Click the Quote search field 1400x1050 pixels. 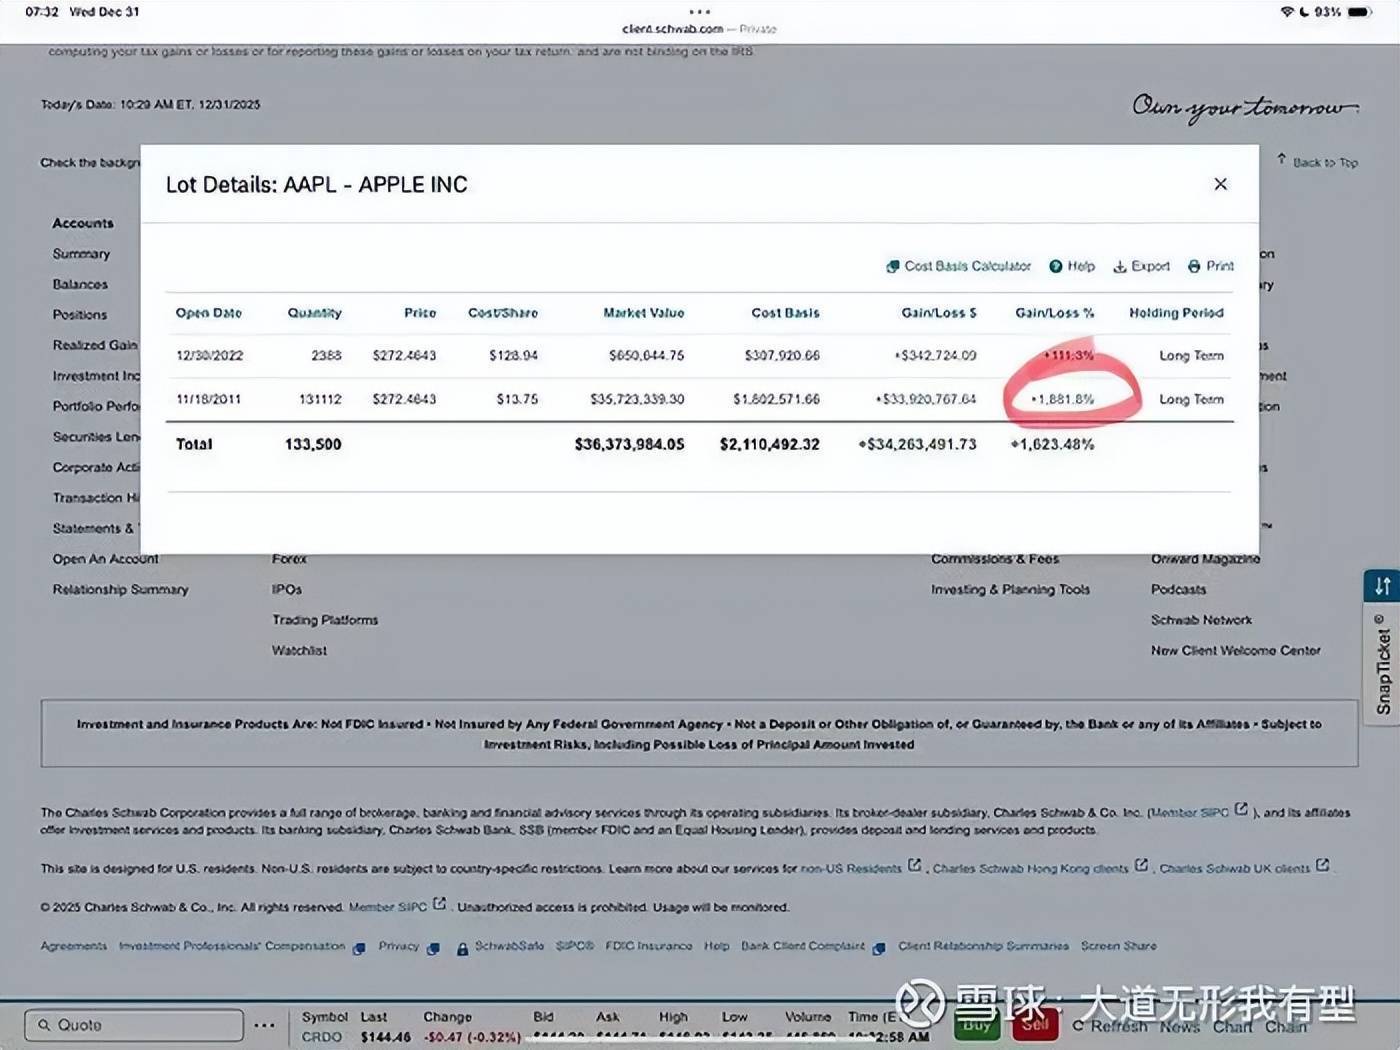[134, 1025]
